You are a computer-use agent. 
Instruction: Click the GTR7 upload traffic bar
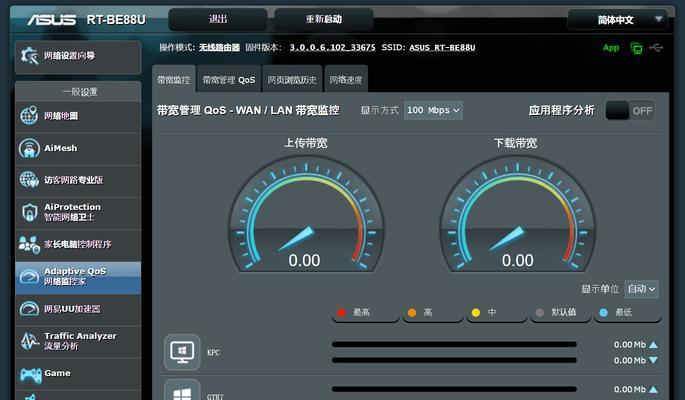[454, 389]
